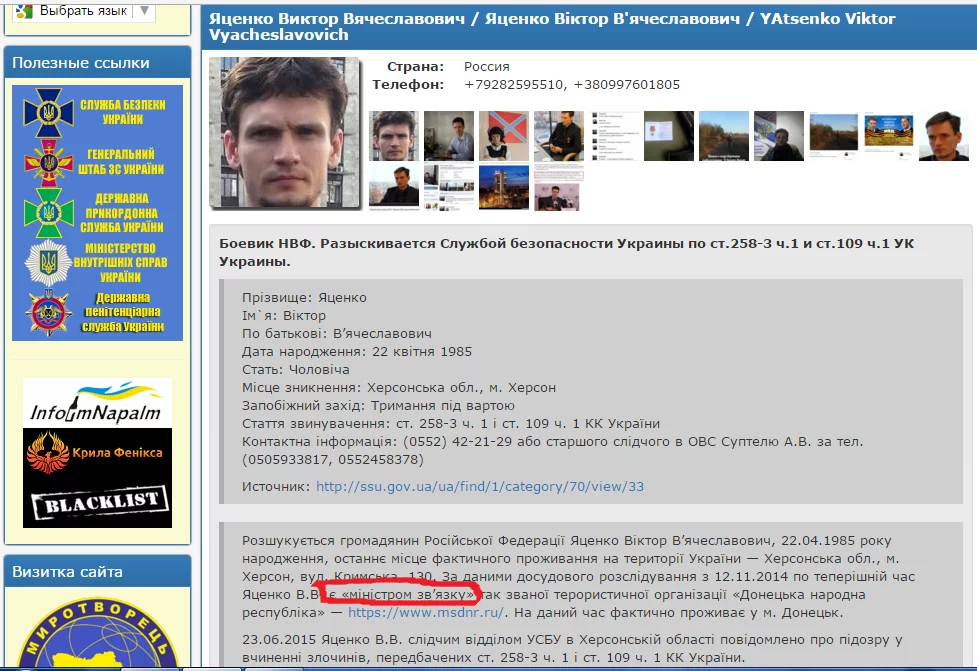
Task: Click the Источник: label
Action: pos(275,487)
